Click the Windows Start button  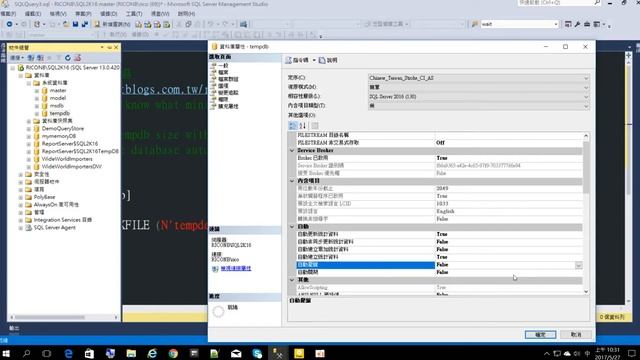click(x=6, y=353)
